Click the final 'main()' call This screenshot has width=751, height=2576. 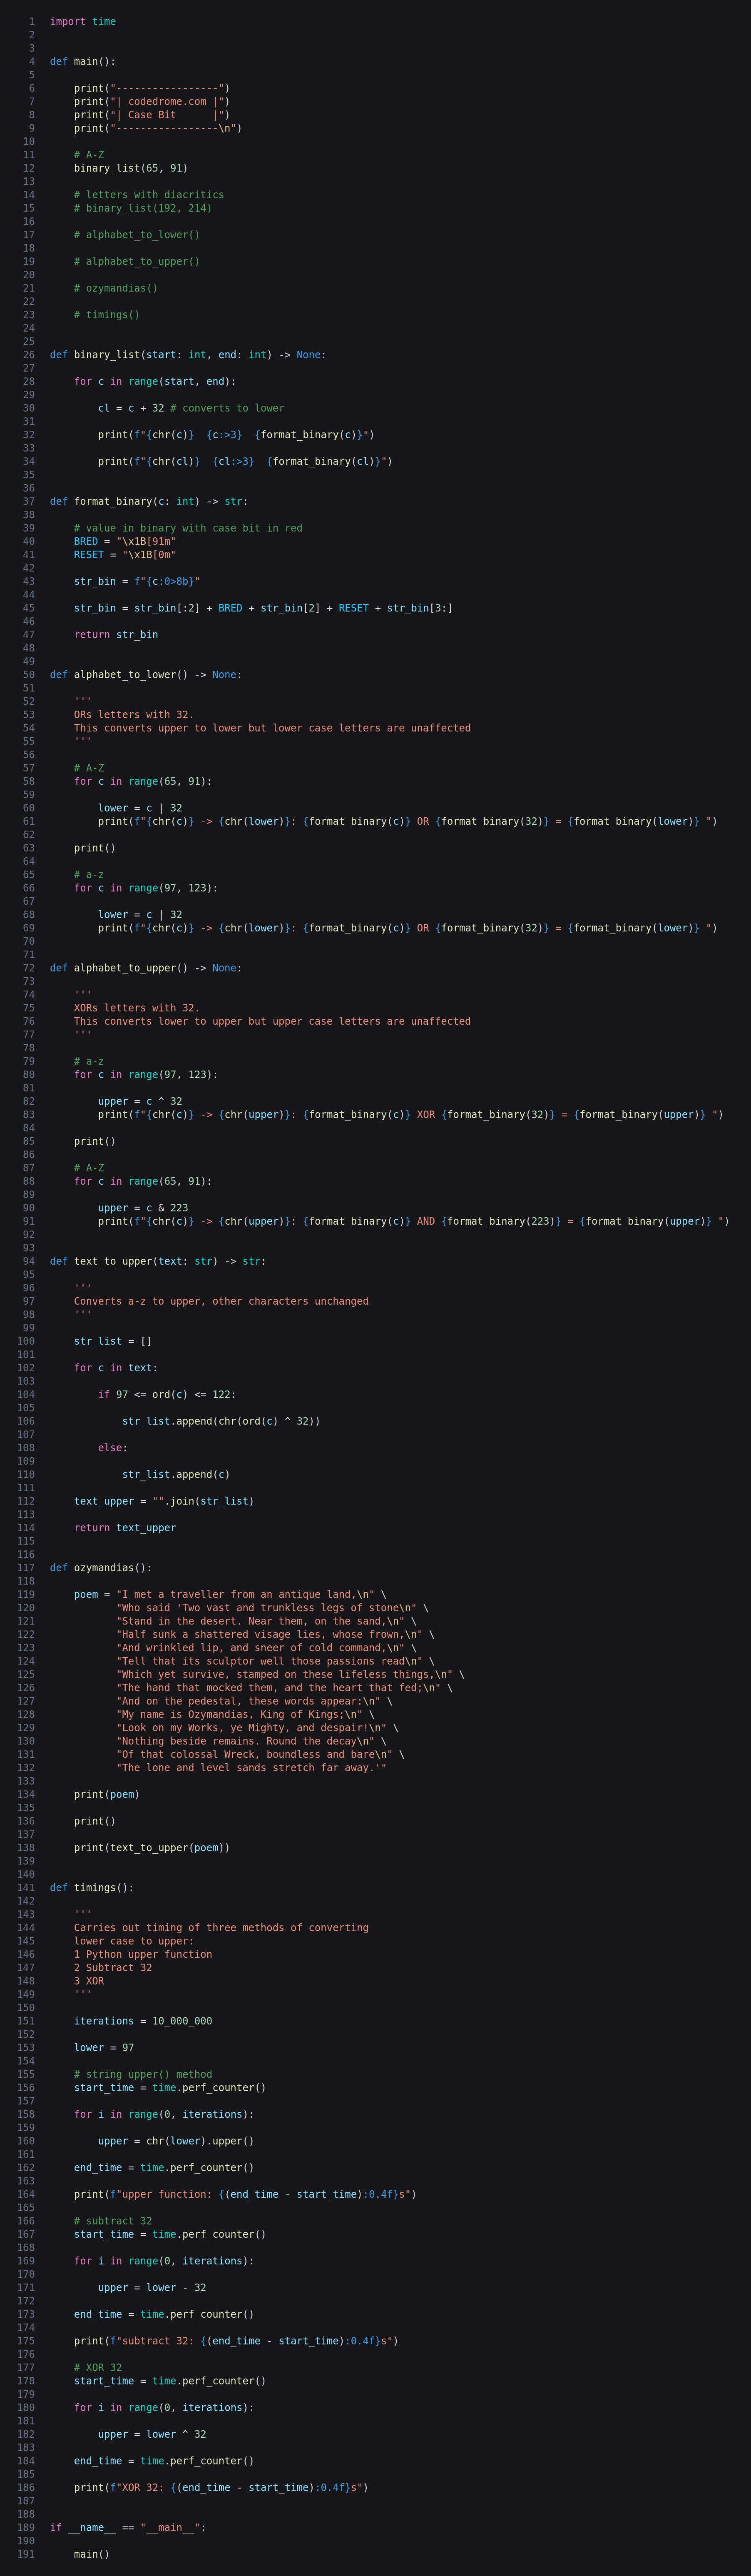[92, 2554]
